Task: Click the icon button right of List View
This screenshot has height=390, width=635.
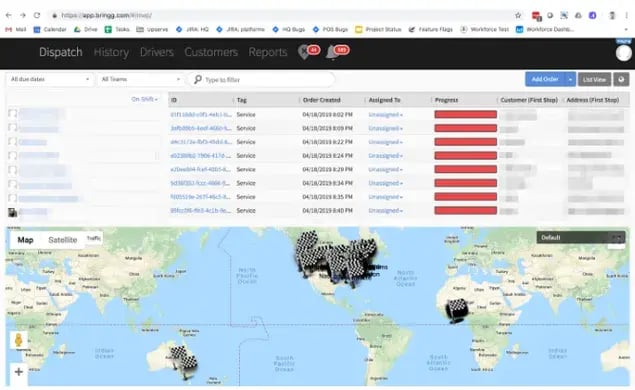Action: [621, 79]
